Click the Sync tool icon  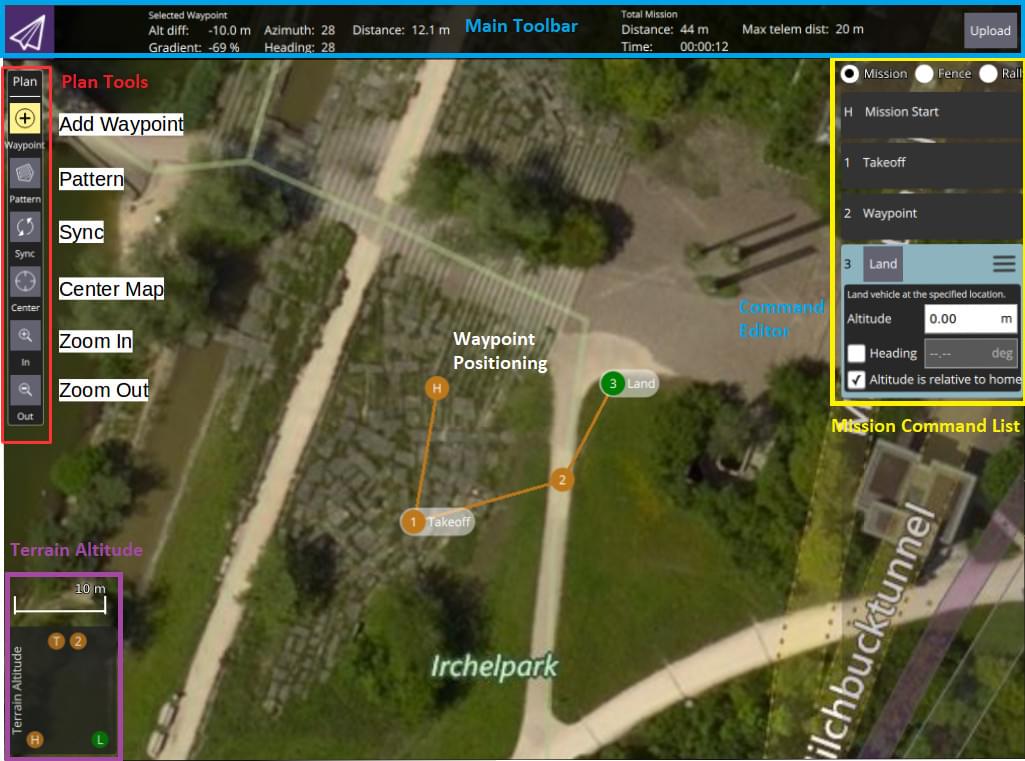(x=25, y=227)
